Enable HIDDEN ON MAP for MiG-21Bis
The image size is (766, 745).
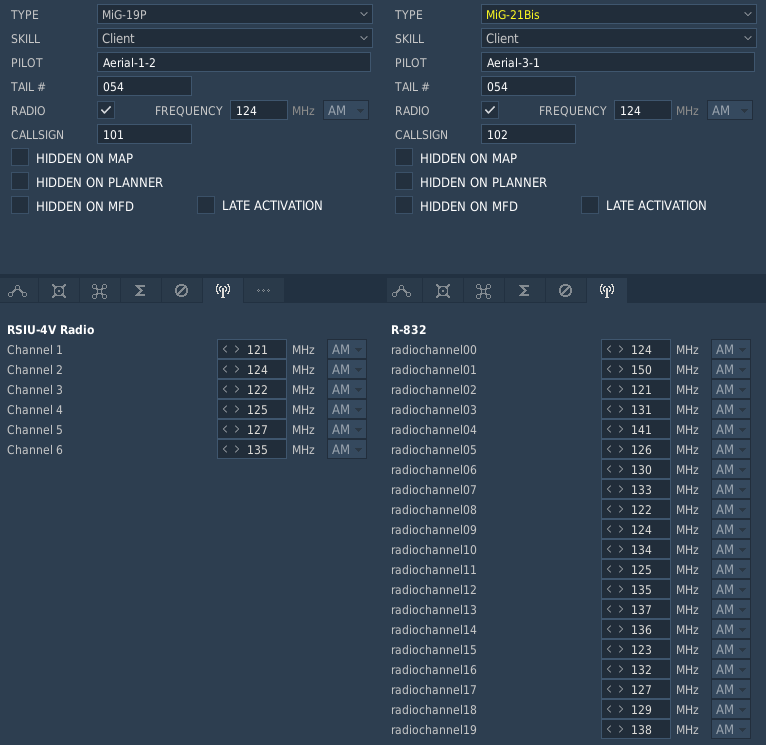point(404,158)
